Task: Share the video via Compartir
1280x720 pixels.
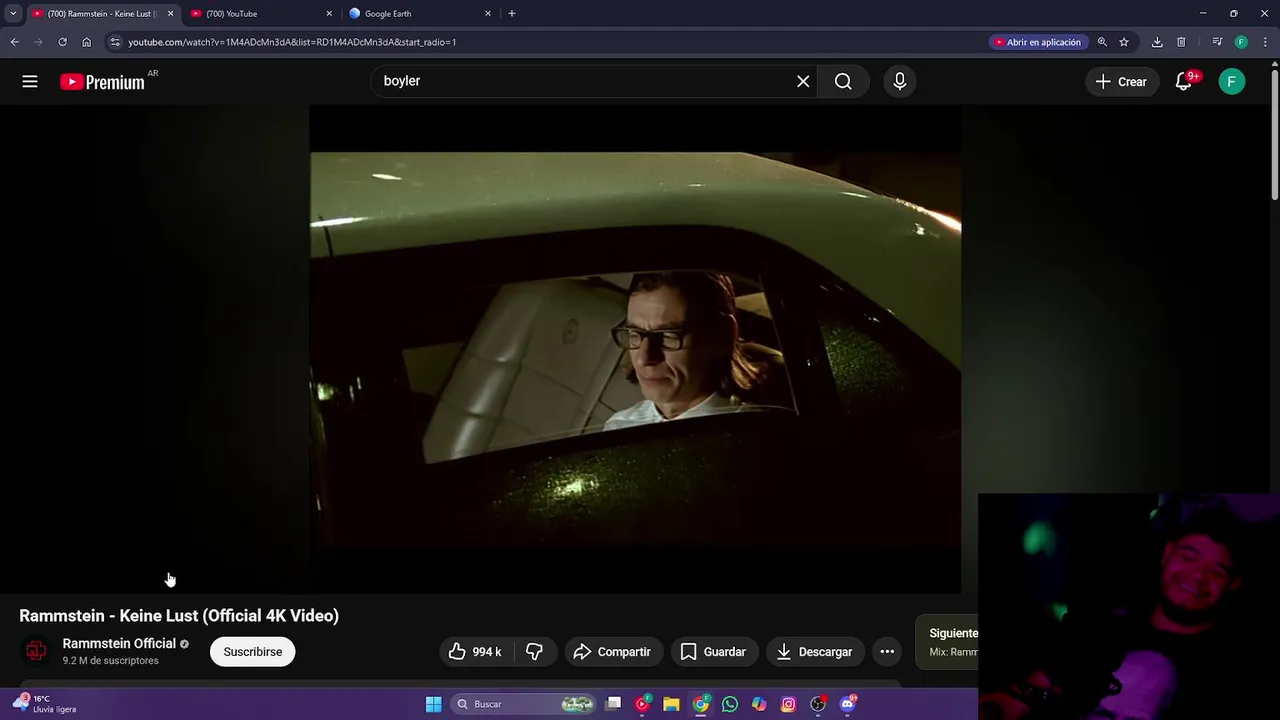Action: point(613,652)
